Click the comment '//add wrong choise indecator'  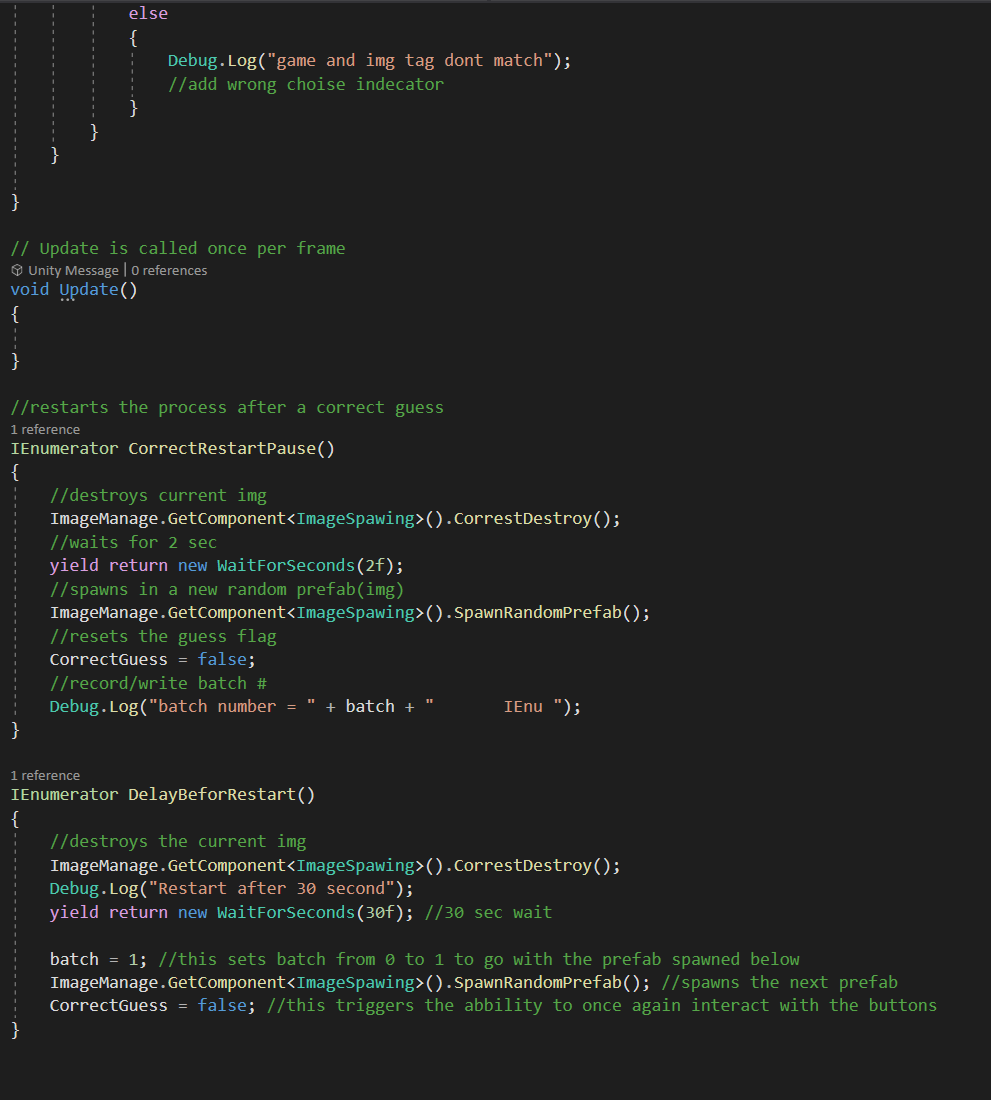(306, 84)
